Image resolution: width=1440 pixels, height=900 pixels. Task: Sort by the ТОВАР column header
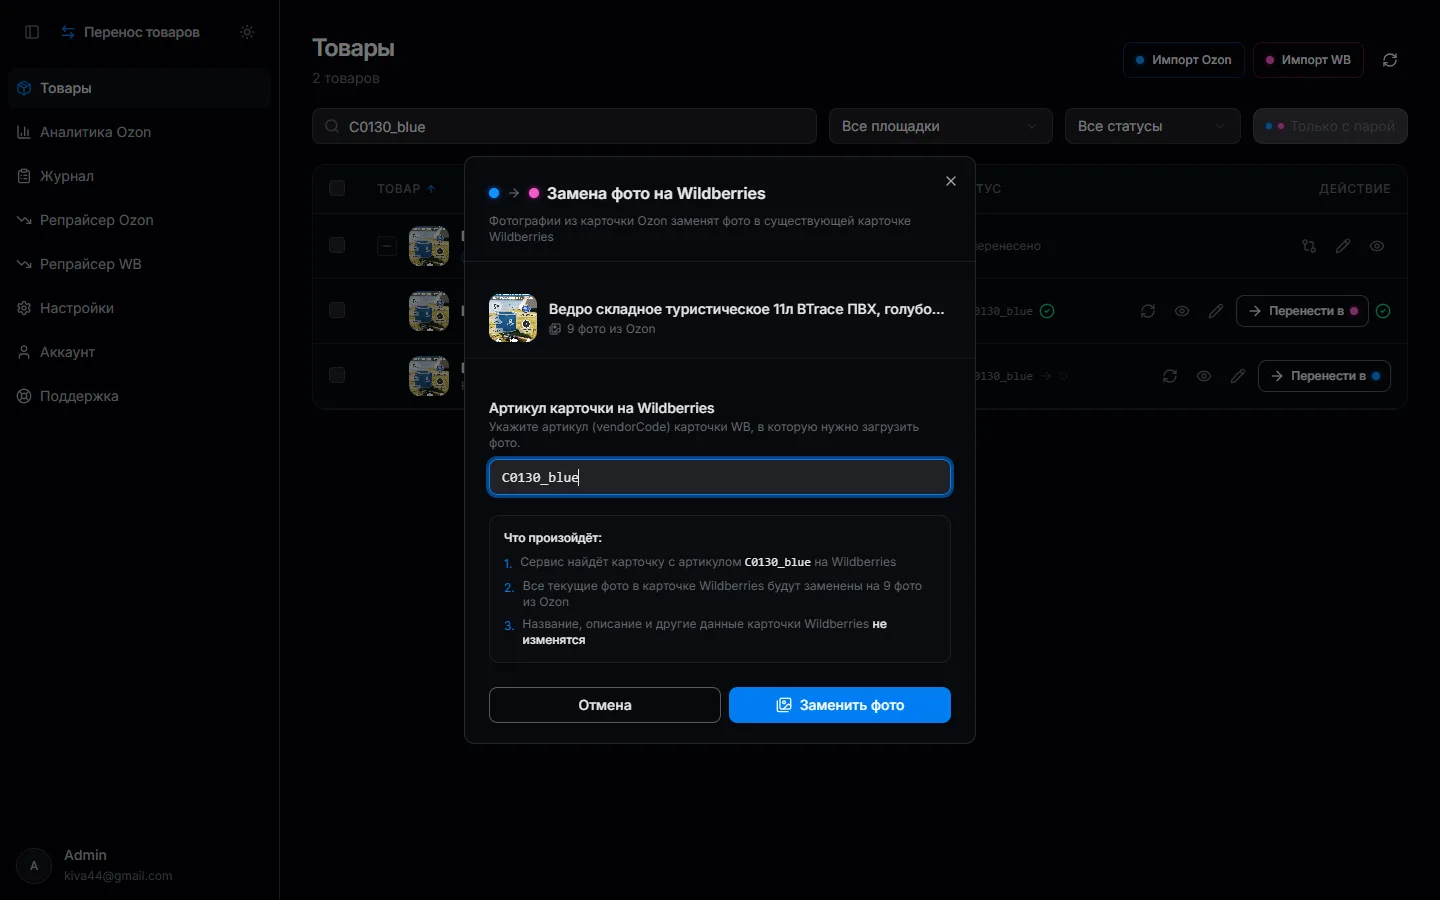[406, 188]
